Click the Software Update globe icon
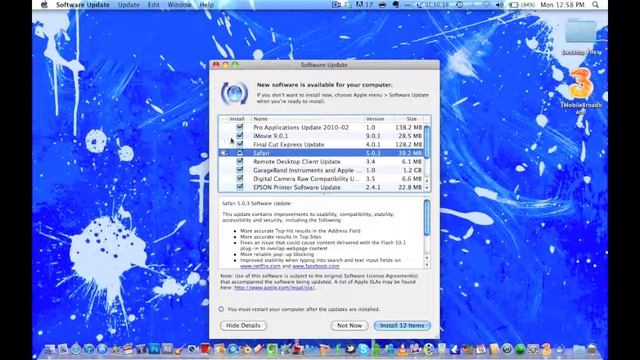Viewport: 640px width, 360px height. [x=234, y=93]
